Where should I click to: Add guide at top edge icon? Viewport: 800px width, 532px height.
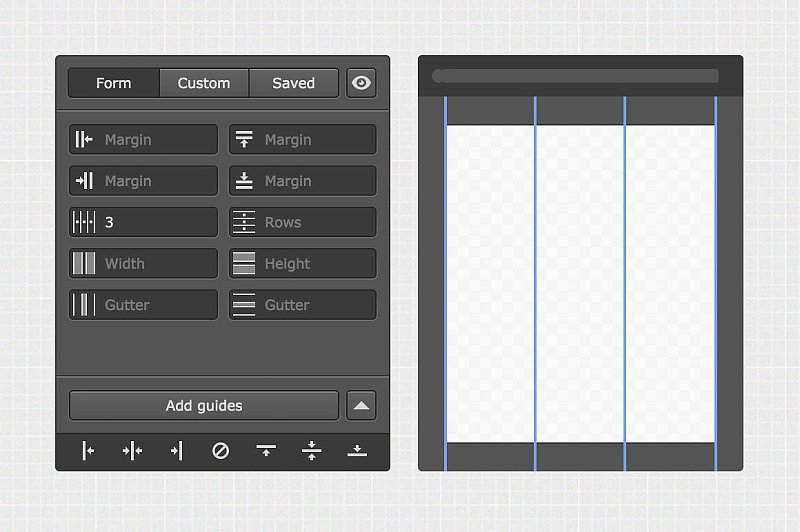(266, 451)
